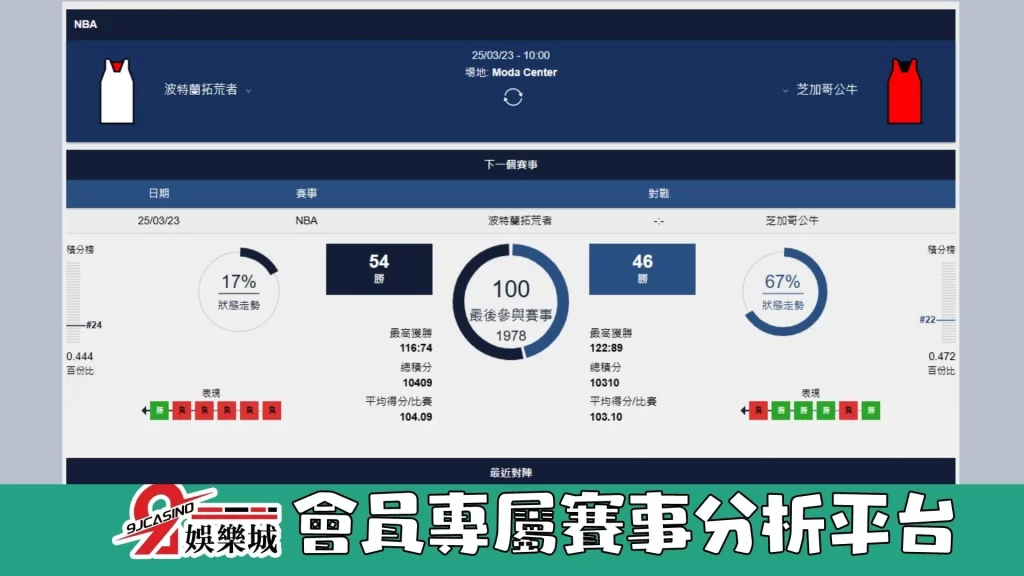Click the 25/03/23 date cell
1024x576 pixels.
(162, 220)
